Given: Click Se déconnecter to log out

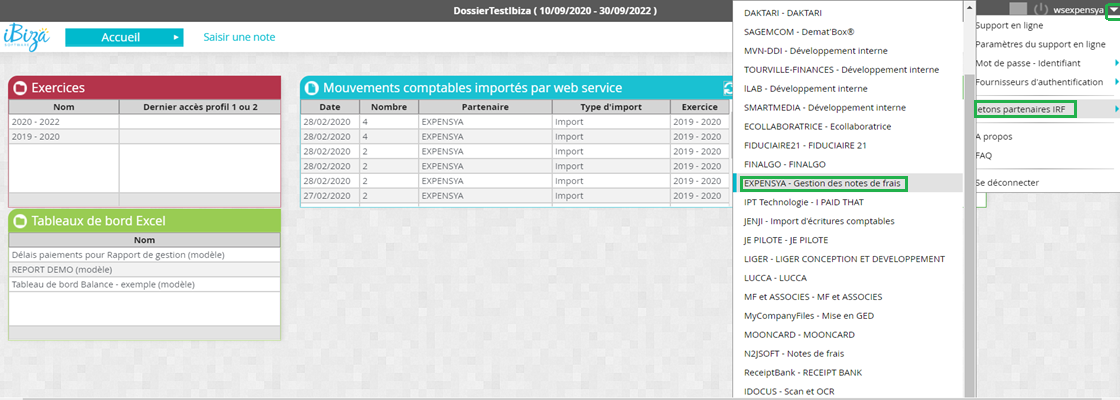Looking at the screenshot, I should [1007, 183].
